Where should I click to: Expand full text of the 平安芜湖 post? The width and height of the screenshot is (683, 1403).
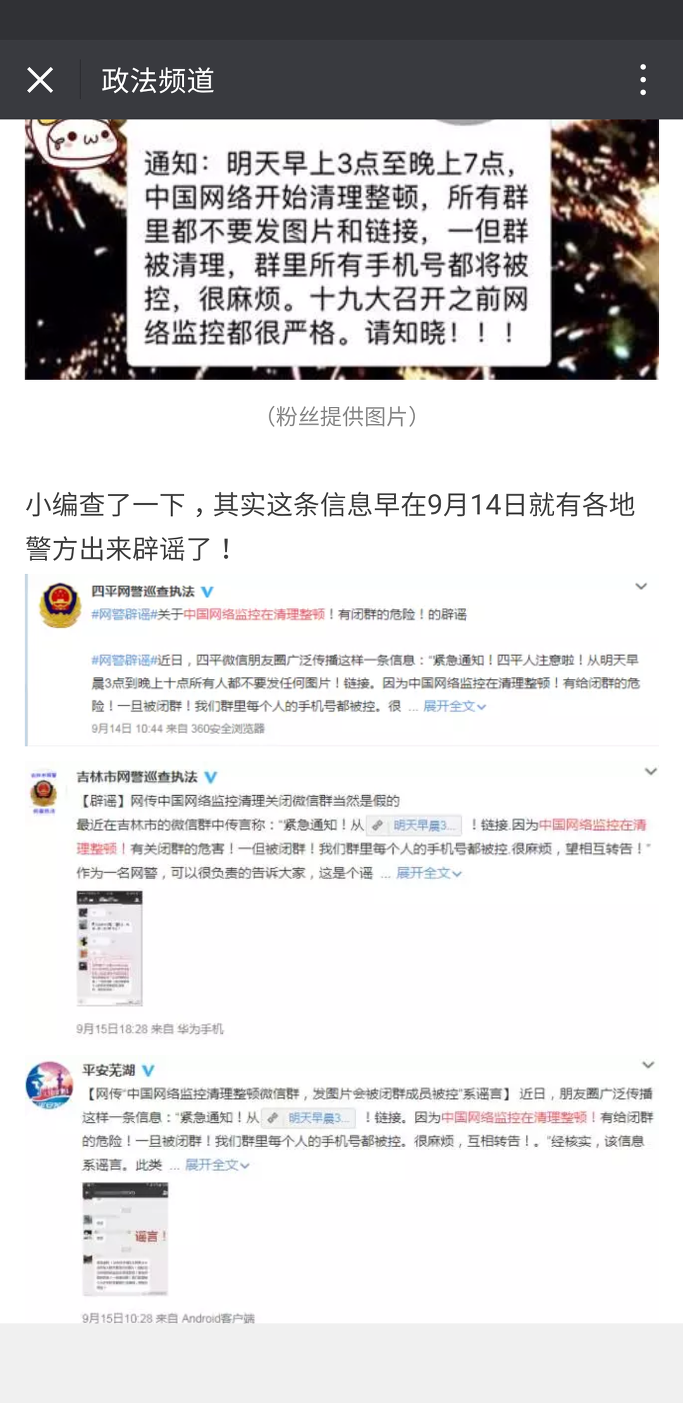coord(217,1165)
